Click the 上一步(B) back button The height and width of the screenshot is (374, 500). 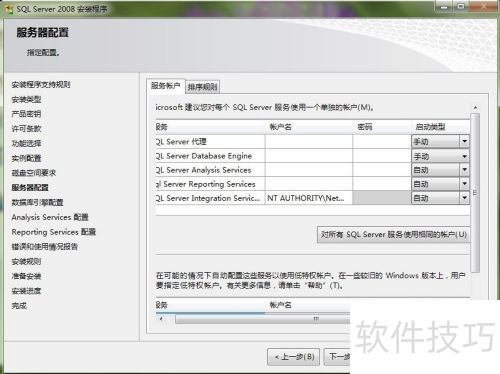(x=294, y=357)
